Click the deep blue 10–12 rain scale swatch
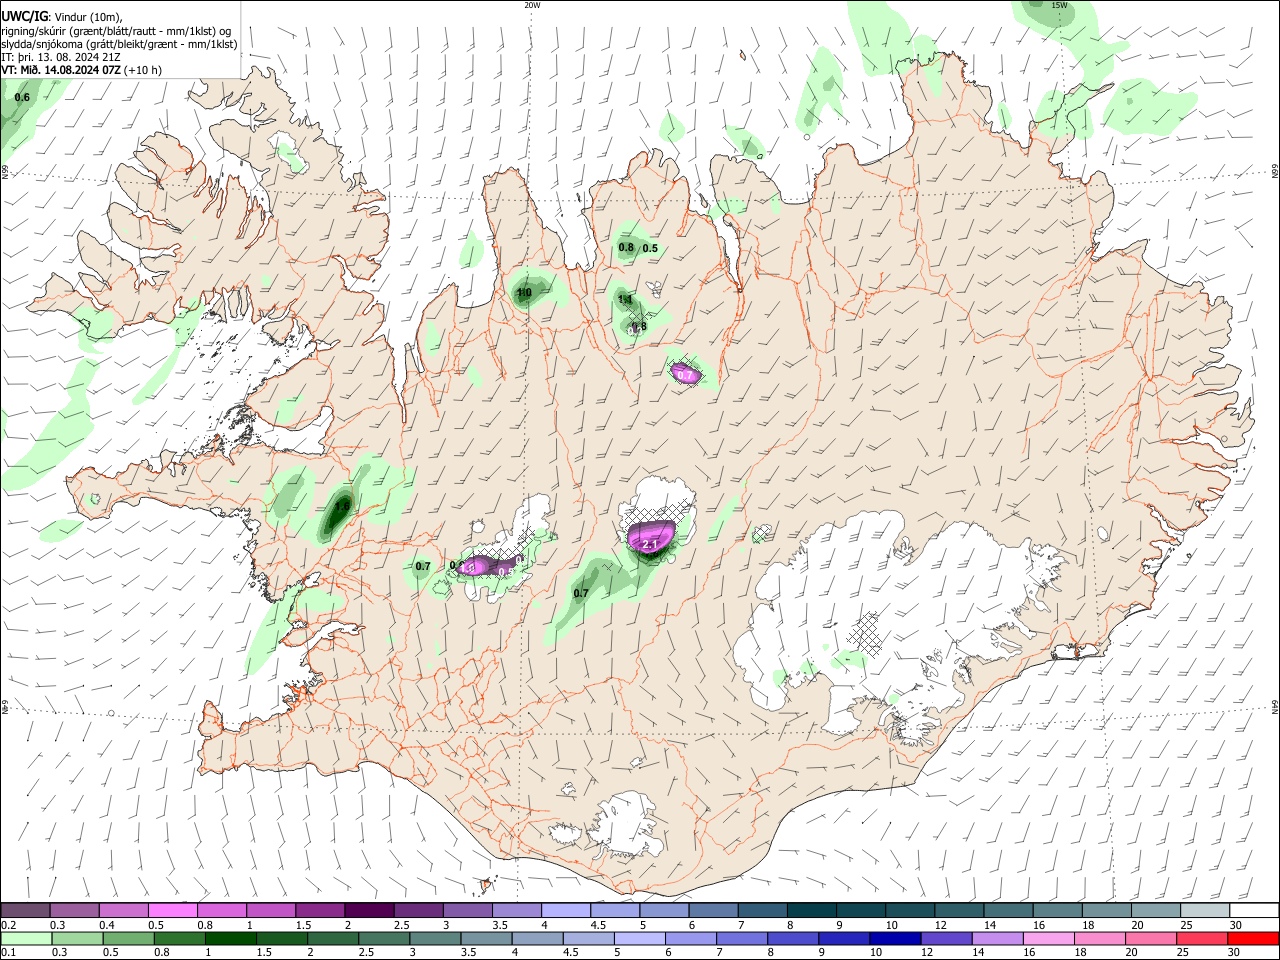The width and height of the screenshot is (1280, 960). coord(896,938)
